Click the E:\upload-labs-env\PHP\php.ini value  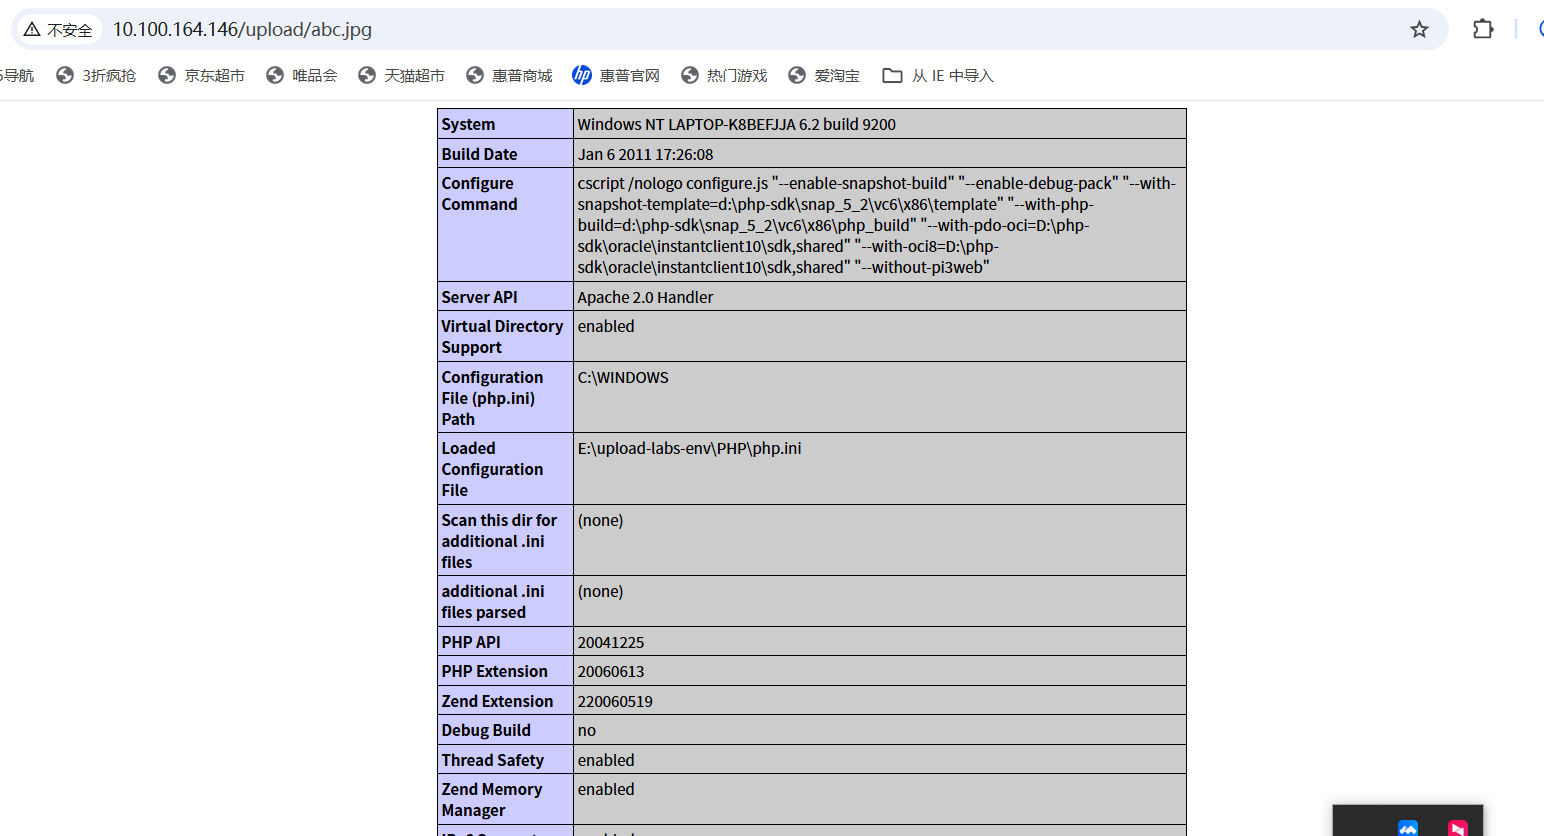point(689,448)
